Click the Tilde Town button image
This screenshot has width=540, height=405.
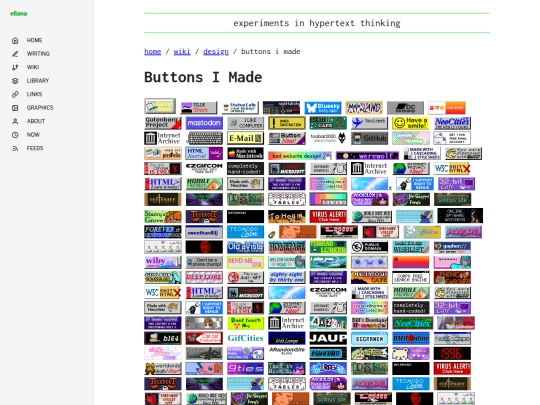point(199,108)
